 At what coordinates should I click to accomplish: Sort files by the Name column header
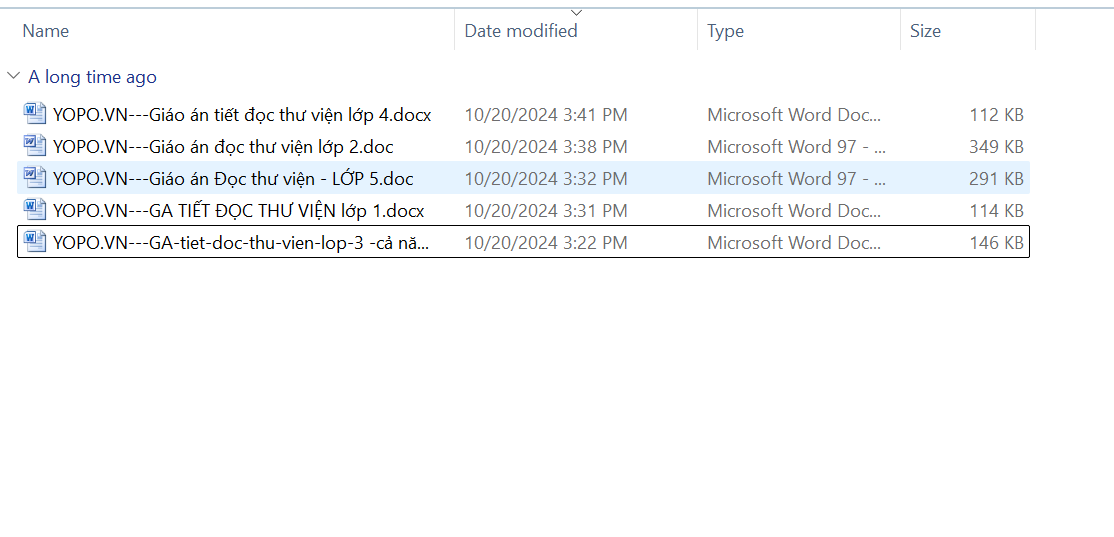(46, 31)
